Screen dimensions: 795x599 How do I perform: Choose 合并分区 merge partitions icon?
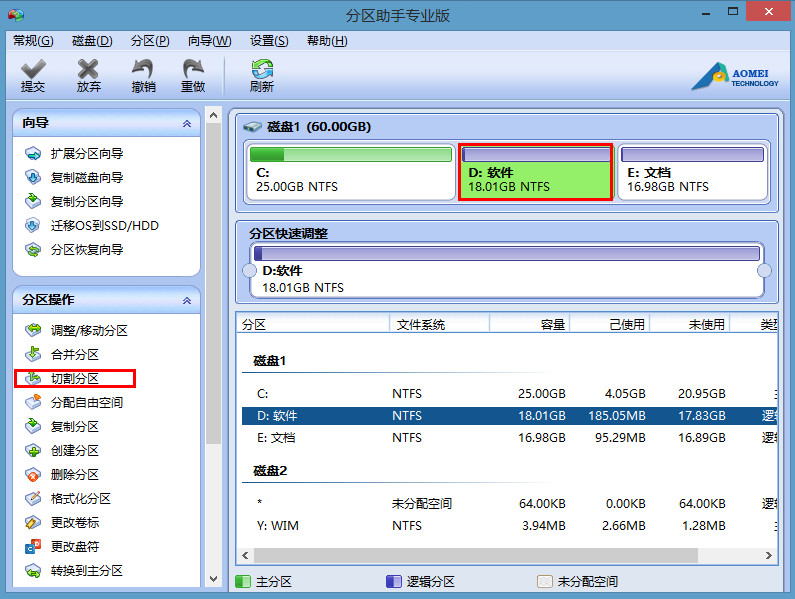33,354
